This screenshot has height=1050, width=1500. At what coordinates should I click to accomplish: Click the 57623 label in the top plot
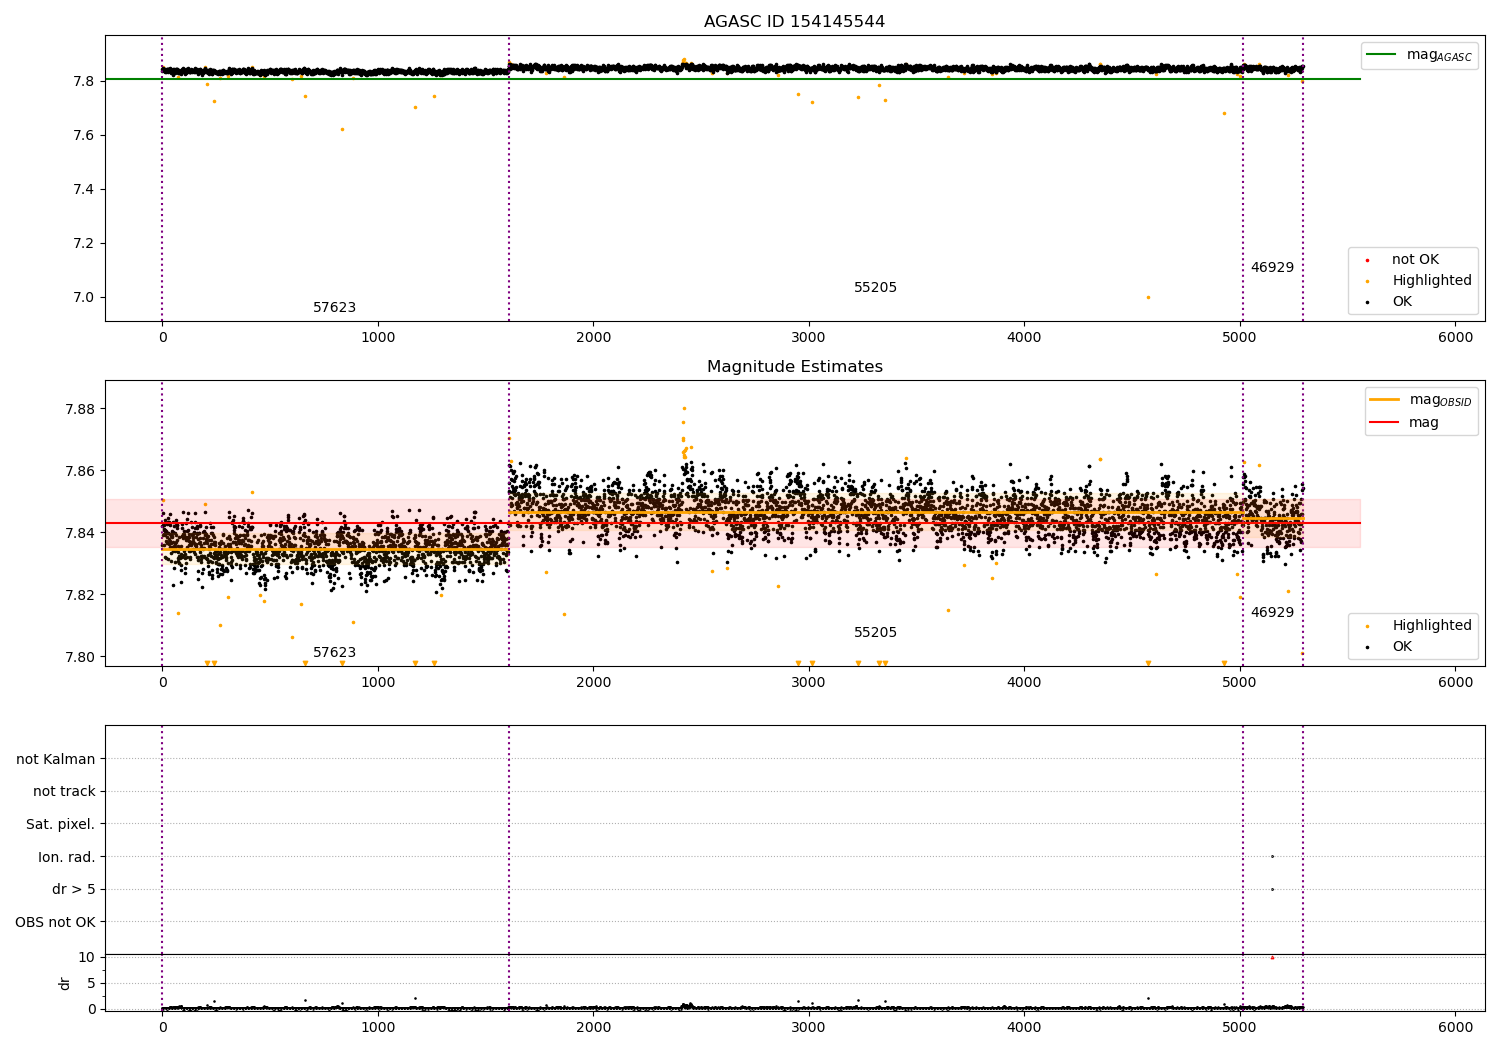pos(334,308)
